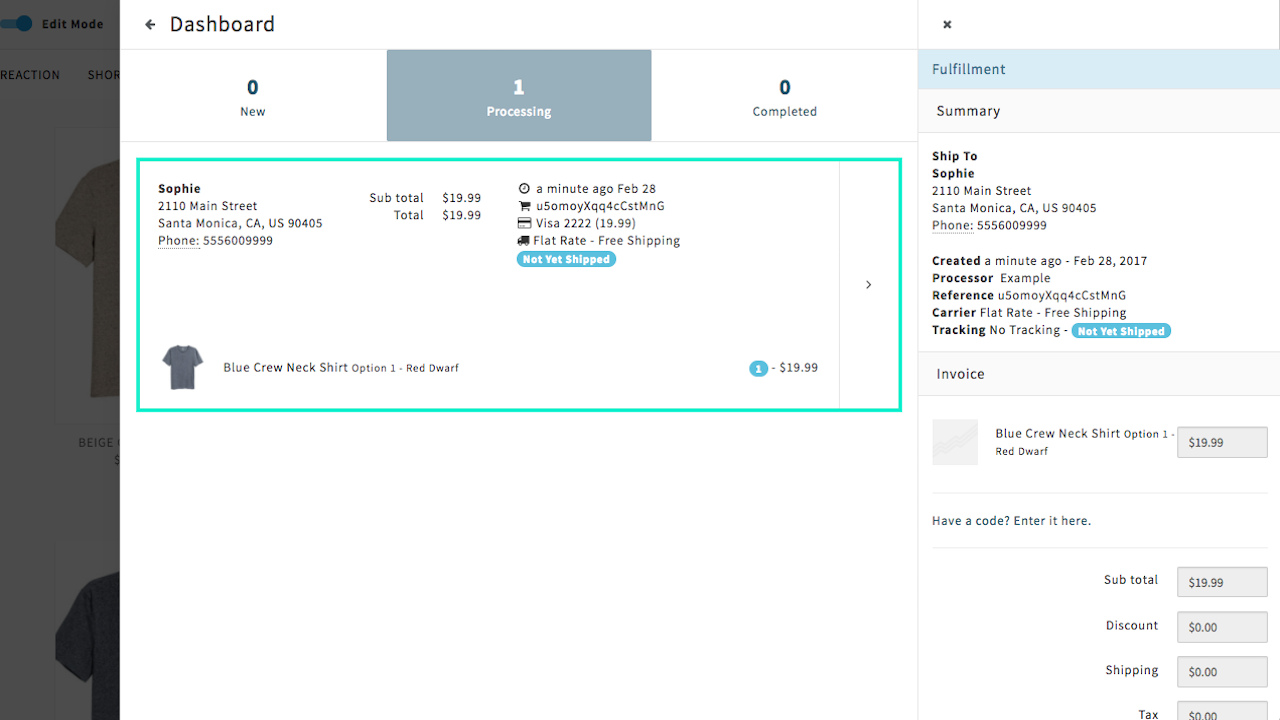Expand Sophie's order with the right chevron
1280x720 pixels.
pyautogui.click(x=869, y=285)
